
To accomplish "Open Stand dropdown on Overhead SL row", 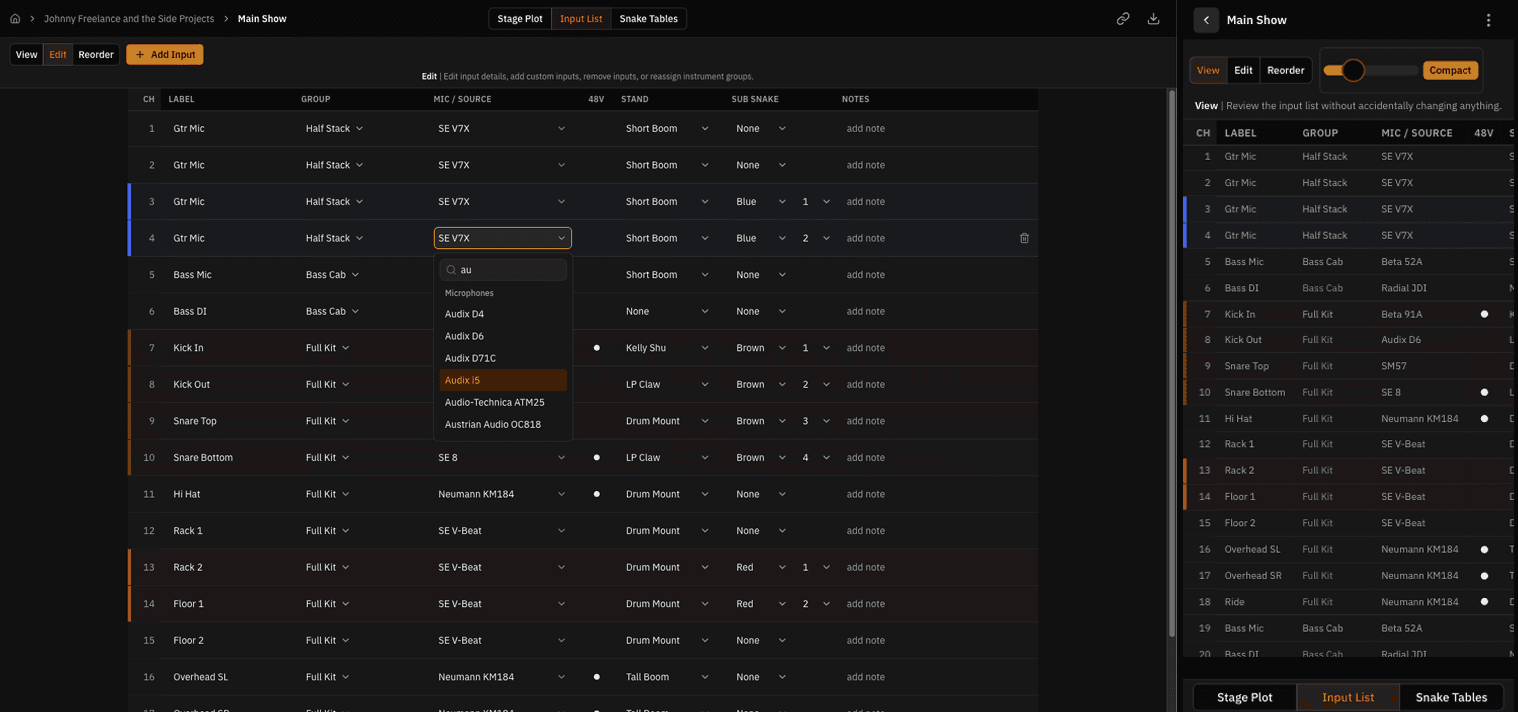I will tap(667, 677).
